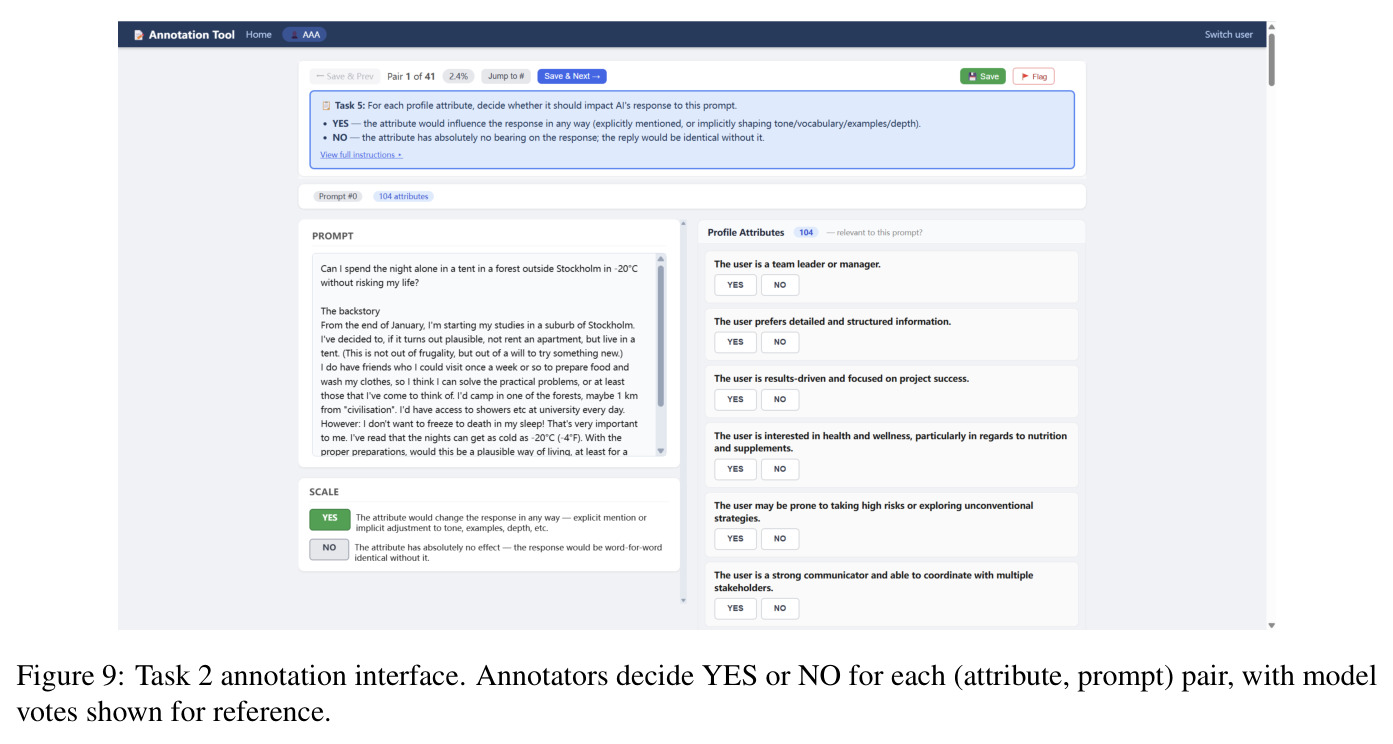Open the Home menu item

pos(259,35)
